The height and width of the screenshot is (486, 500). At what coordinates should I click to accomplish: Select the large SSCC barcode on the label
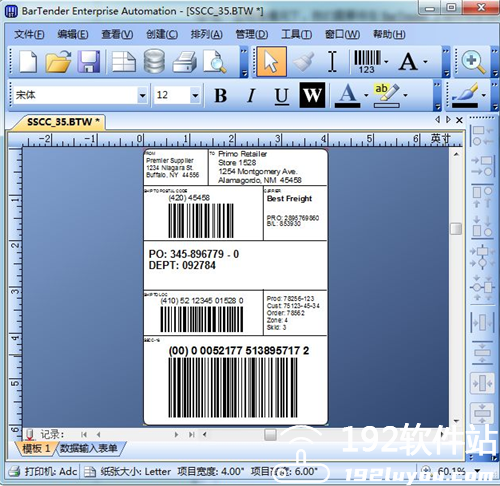pos(233,387)
